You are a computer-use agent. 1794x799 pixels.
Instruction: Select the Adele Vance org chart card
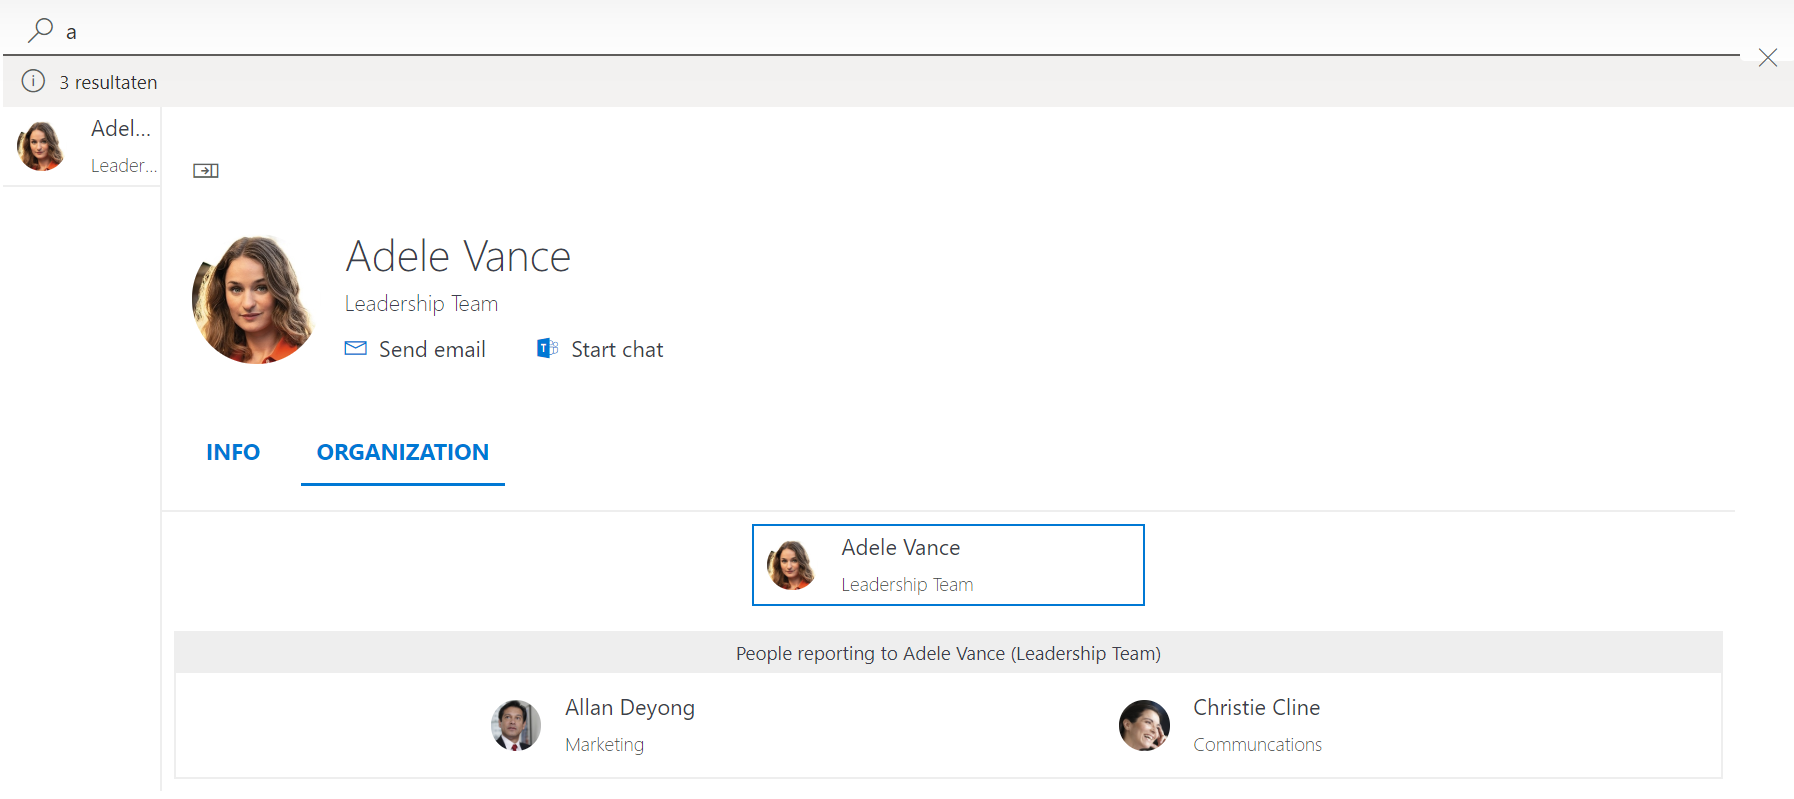pos(948,565)
